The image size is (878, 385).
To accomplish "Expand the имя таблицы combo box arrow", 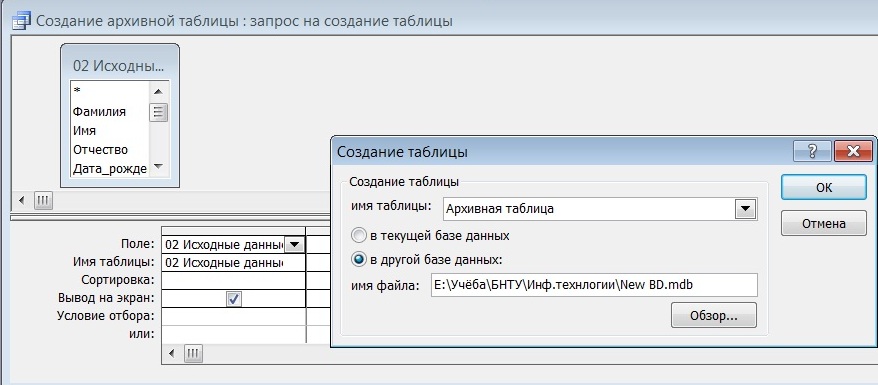I will pyautogui.click(x=745, y=209).
